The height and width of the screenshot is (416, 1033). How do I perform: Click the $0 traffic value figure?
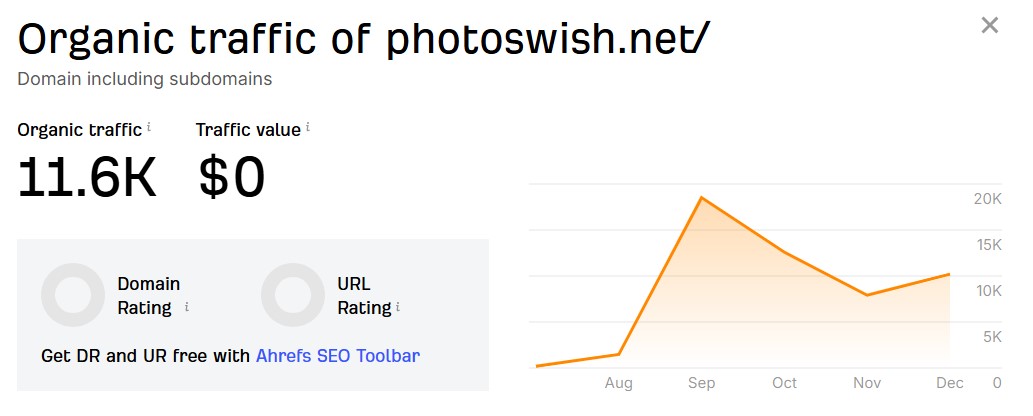[x=232, y=177]
